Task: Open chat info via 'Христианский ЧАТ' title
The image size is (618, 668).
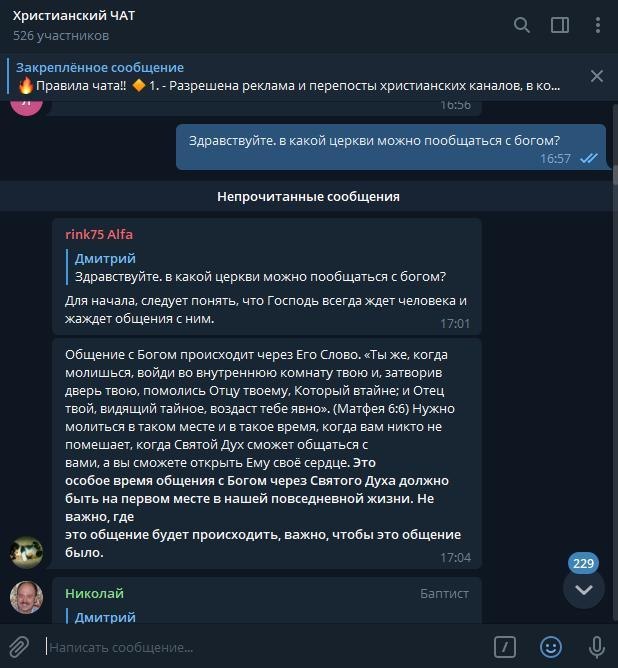Action: click(74, 16)
